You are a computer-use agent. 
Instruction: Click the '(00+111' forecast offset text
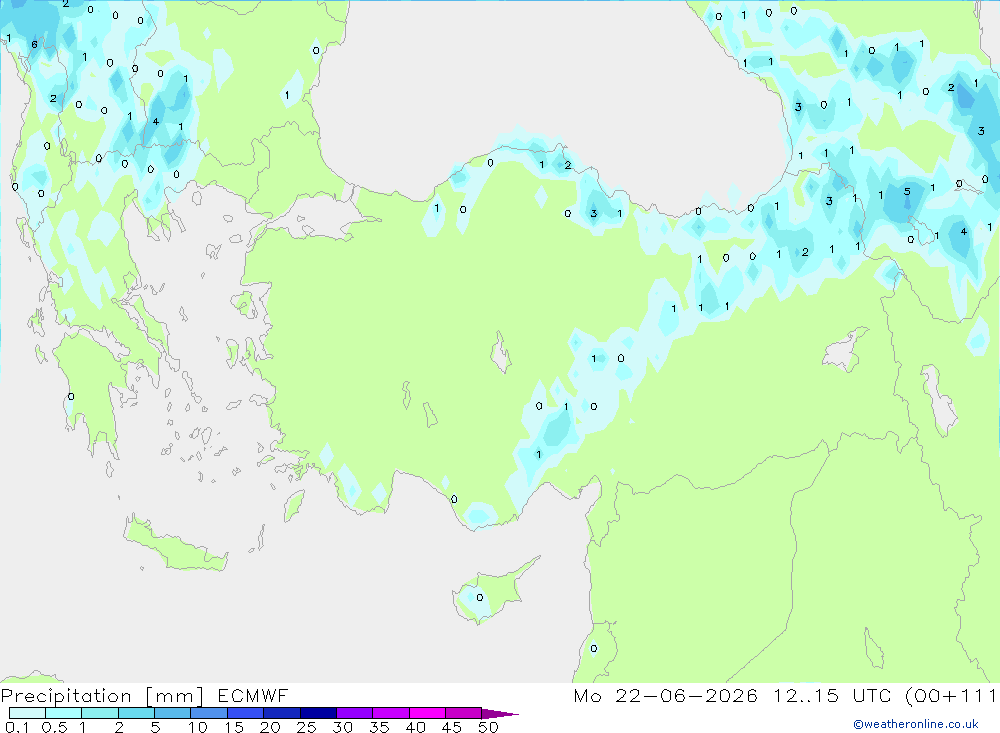point(951,696)
